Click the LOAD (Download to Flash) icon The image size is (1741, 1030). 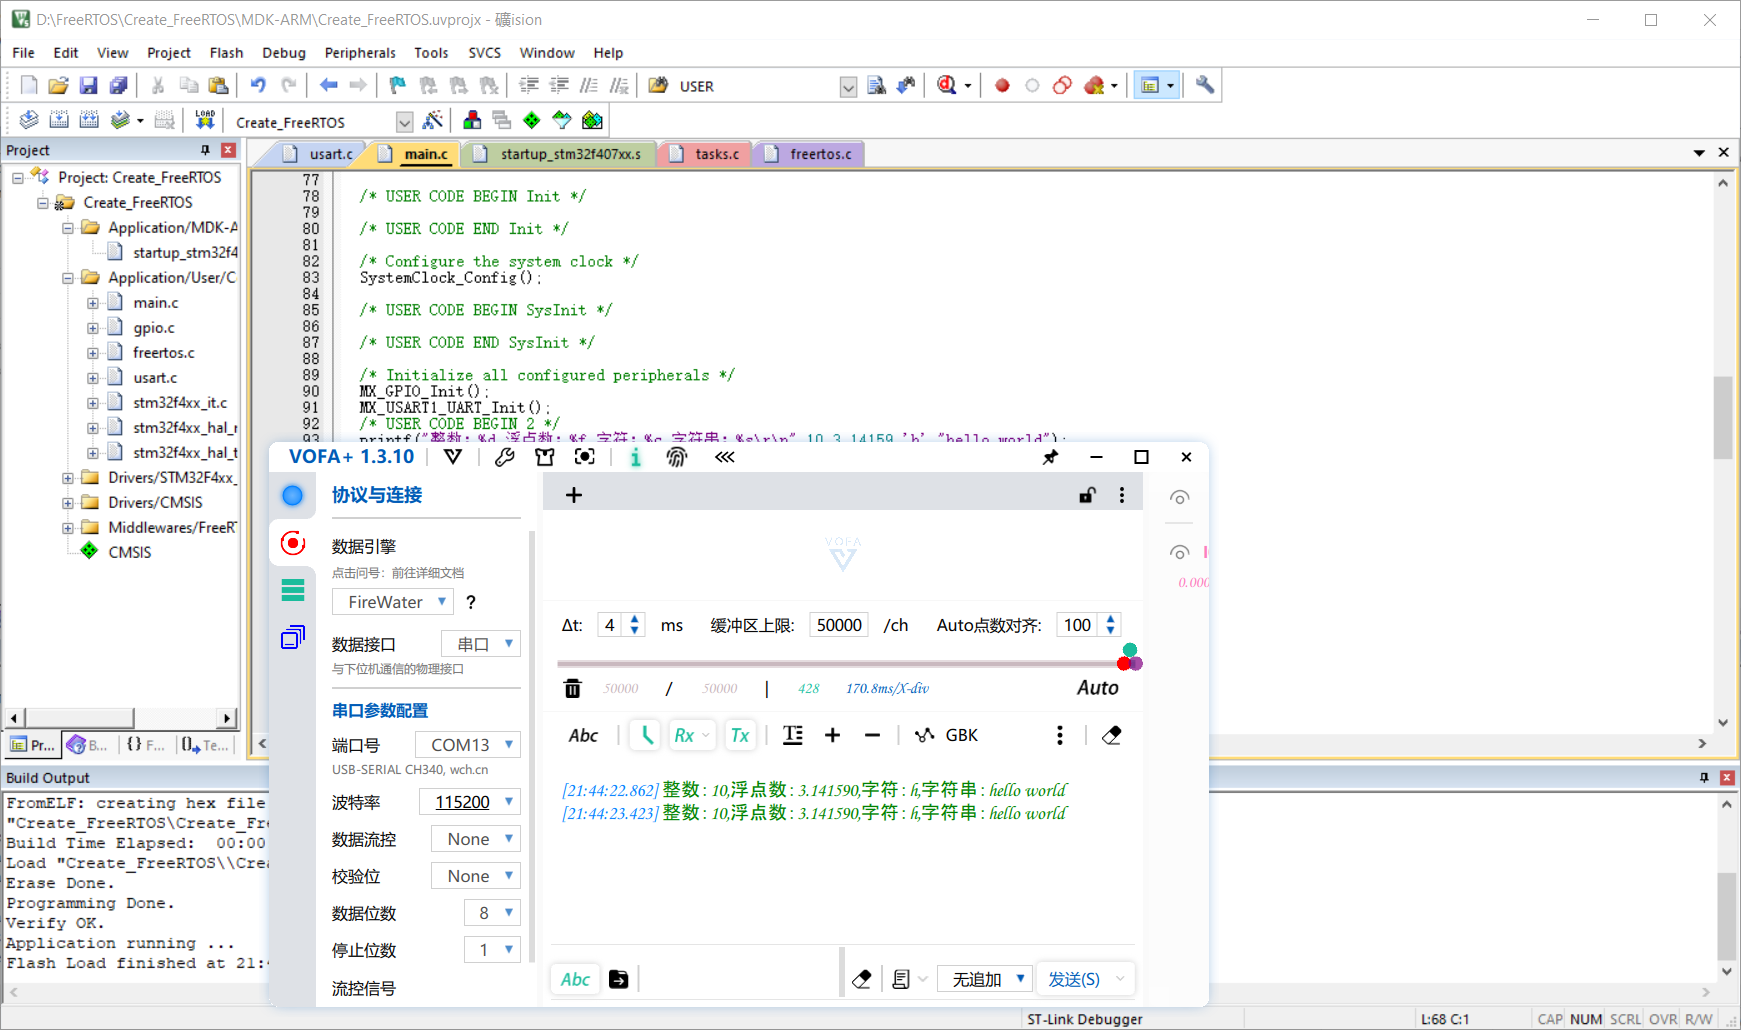[x=205, y=119]
